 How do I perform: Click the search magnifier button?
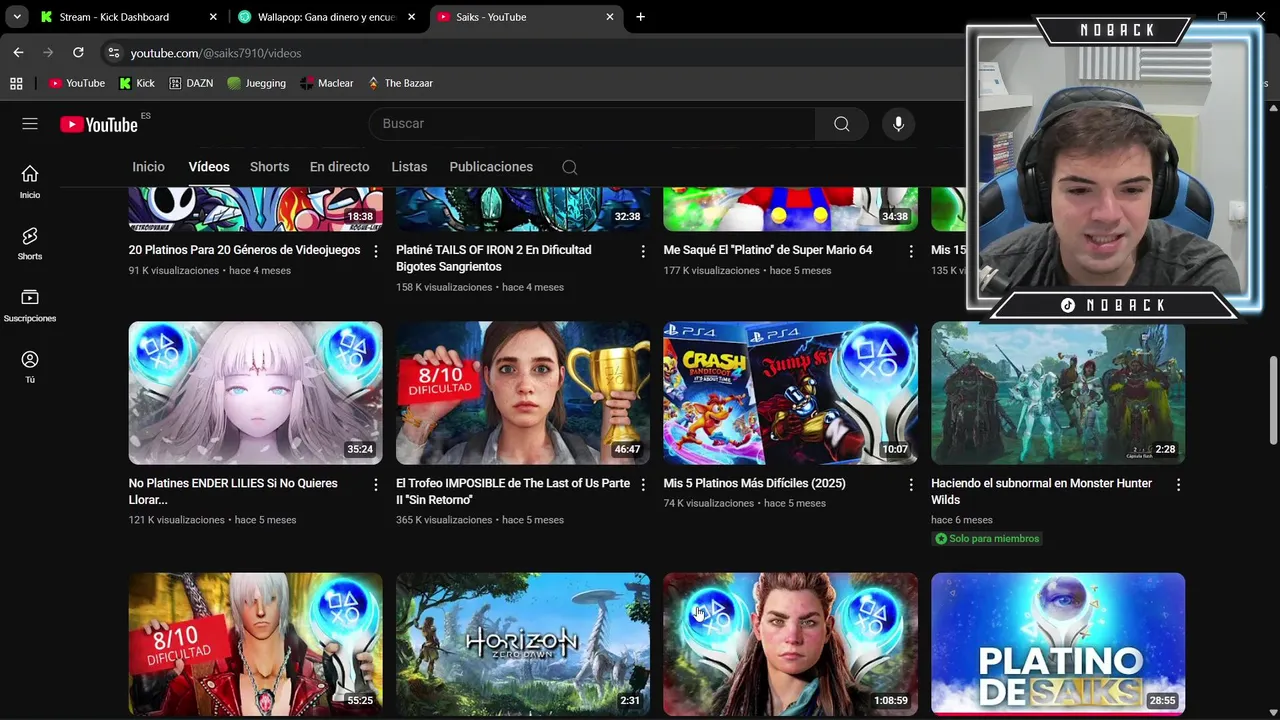(x=841, y=124)
